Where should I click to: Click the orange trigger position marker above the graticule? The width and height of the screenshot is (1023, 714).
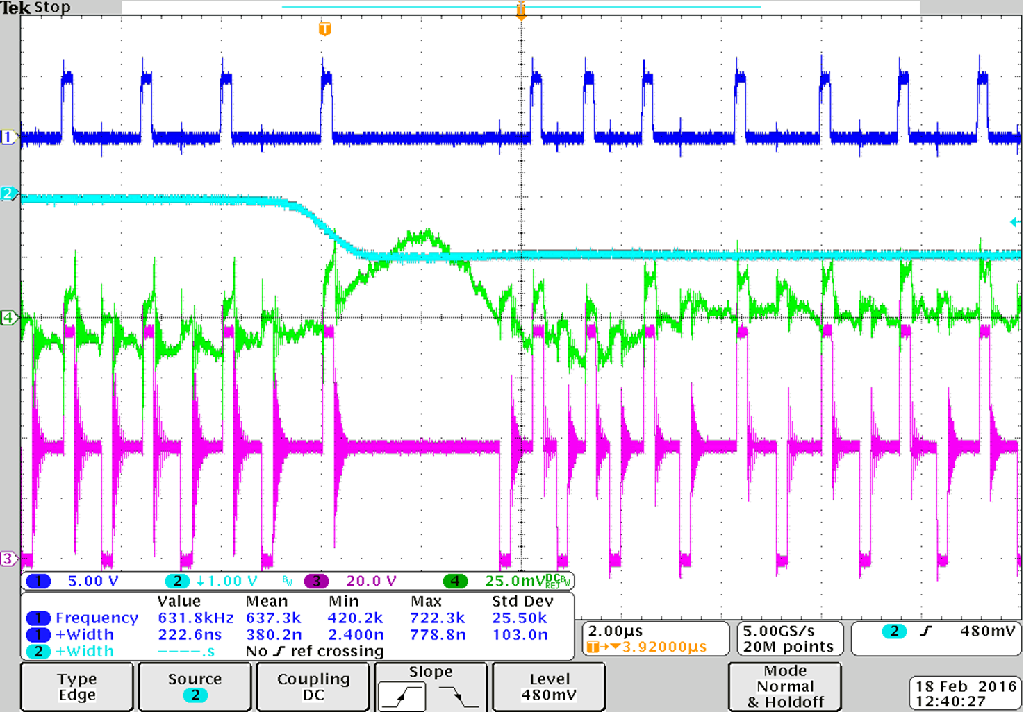pos(520,12)
